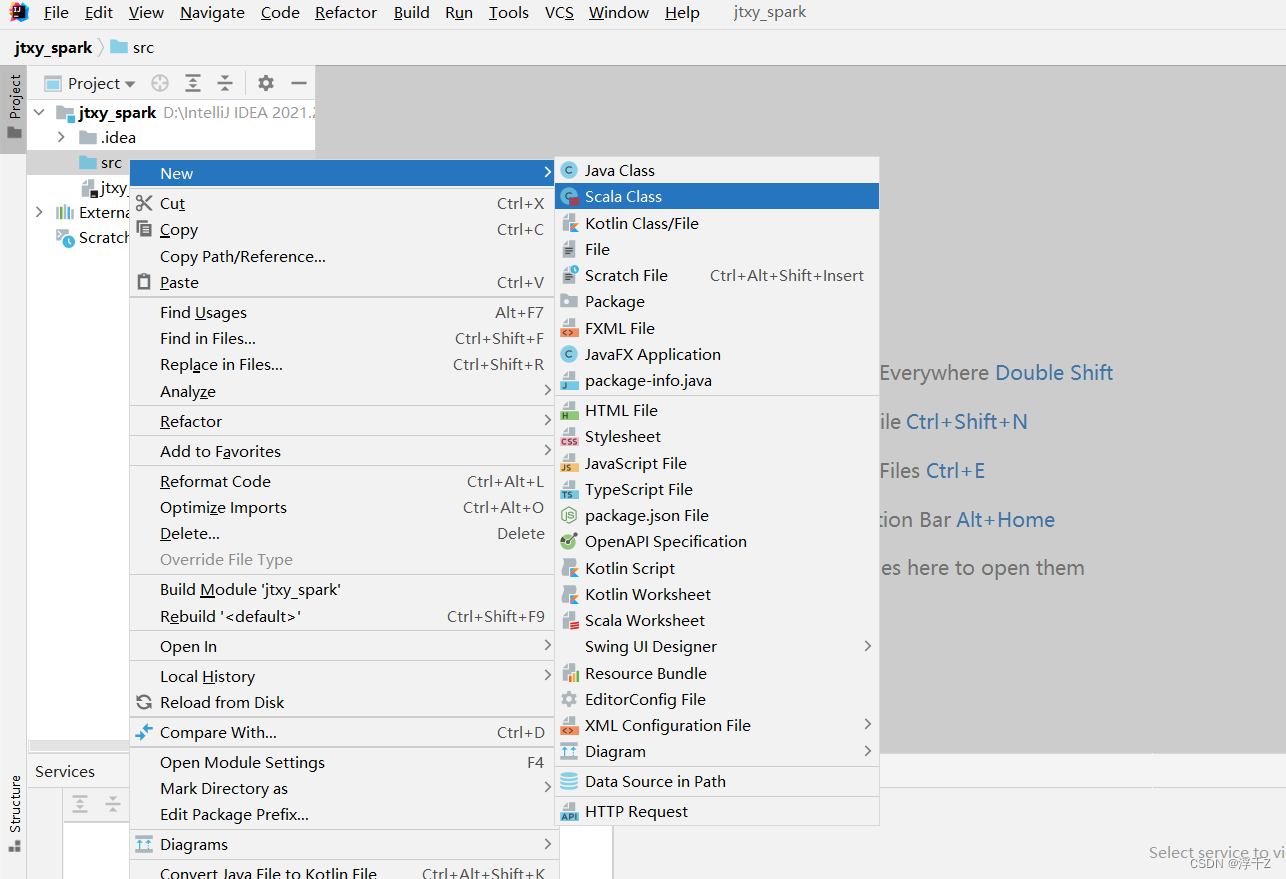
Task: Select Build Module 'jtxy_spark'
Action: coord(343,590)
